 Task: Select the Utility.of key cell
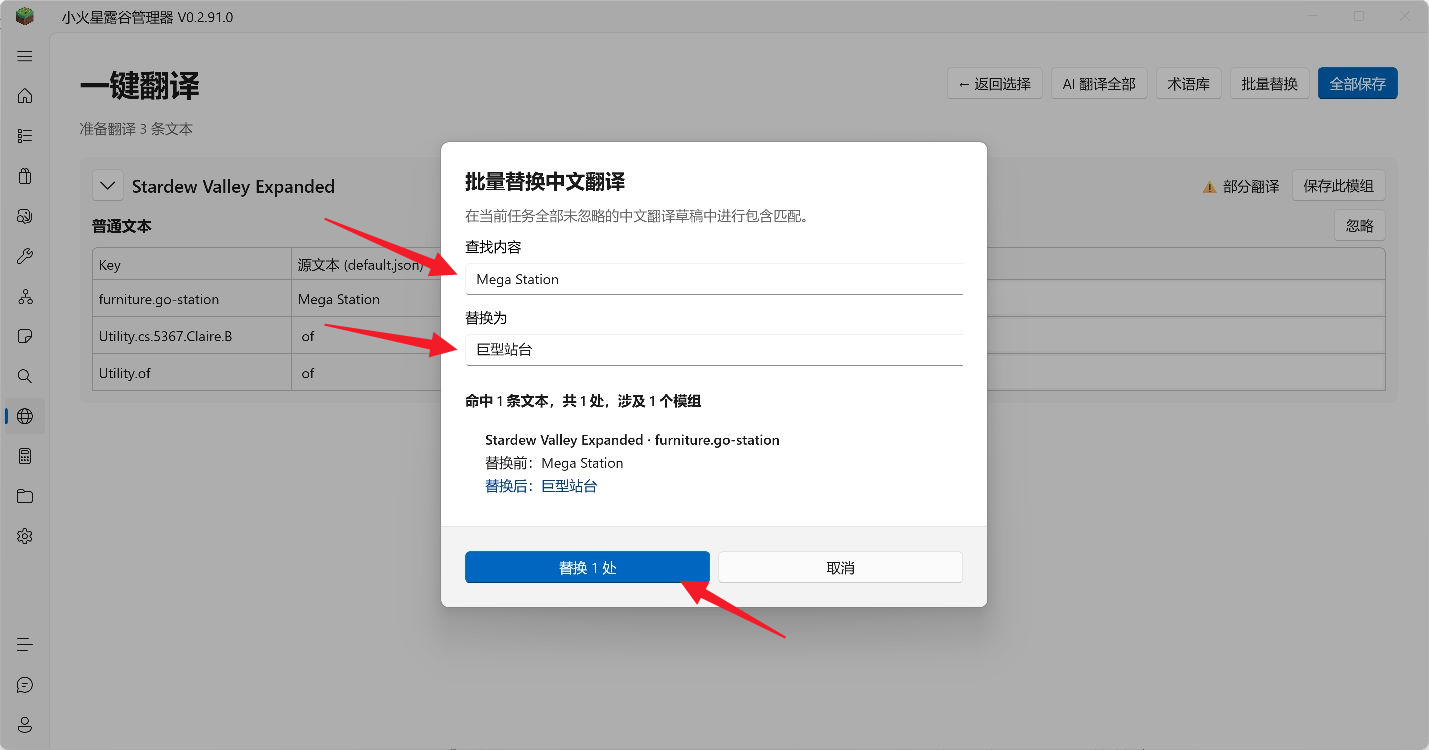[x=192, y=373]
